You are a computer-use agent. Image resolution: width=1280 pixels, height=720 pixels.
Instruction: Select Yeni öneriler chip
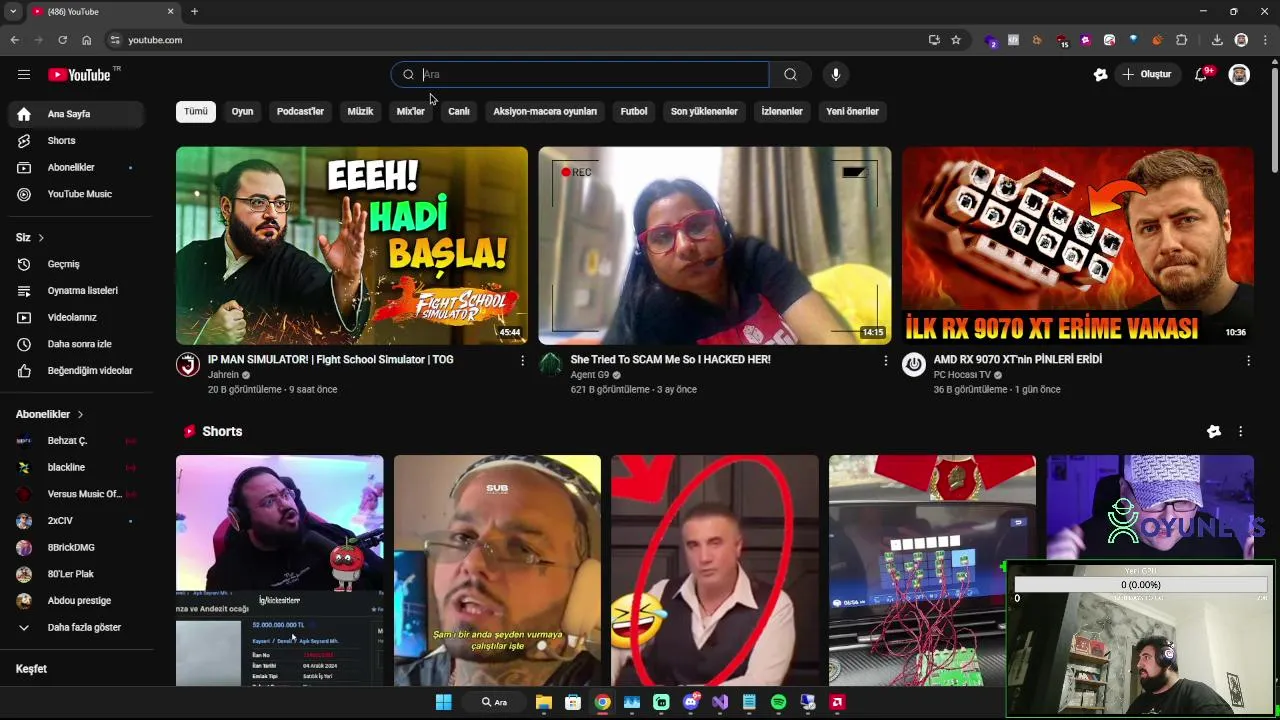point(852,111)
